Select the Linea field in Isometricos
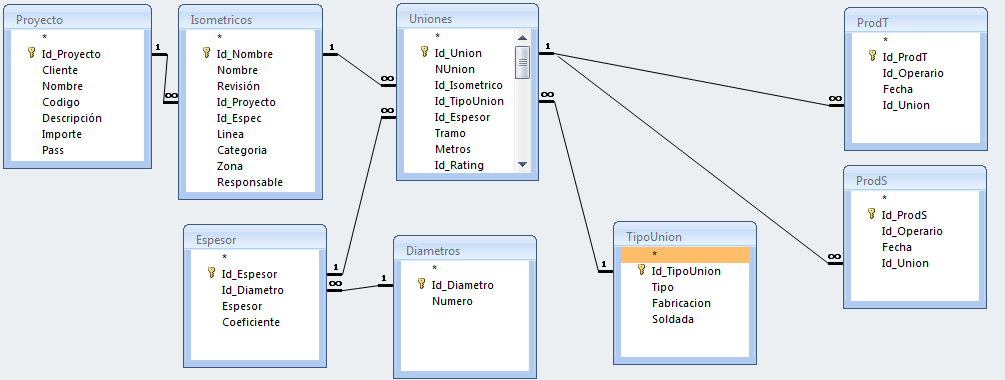 (x=230, y=134)
